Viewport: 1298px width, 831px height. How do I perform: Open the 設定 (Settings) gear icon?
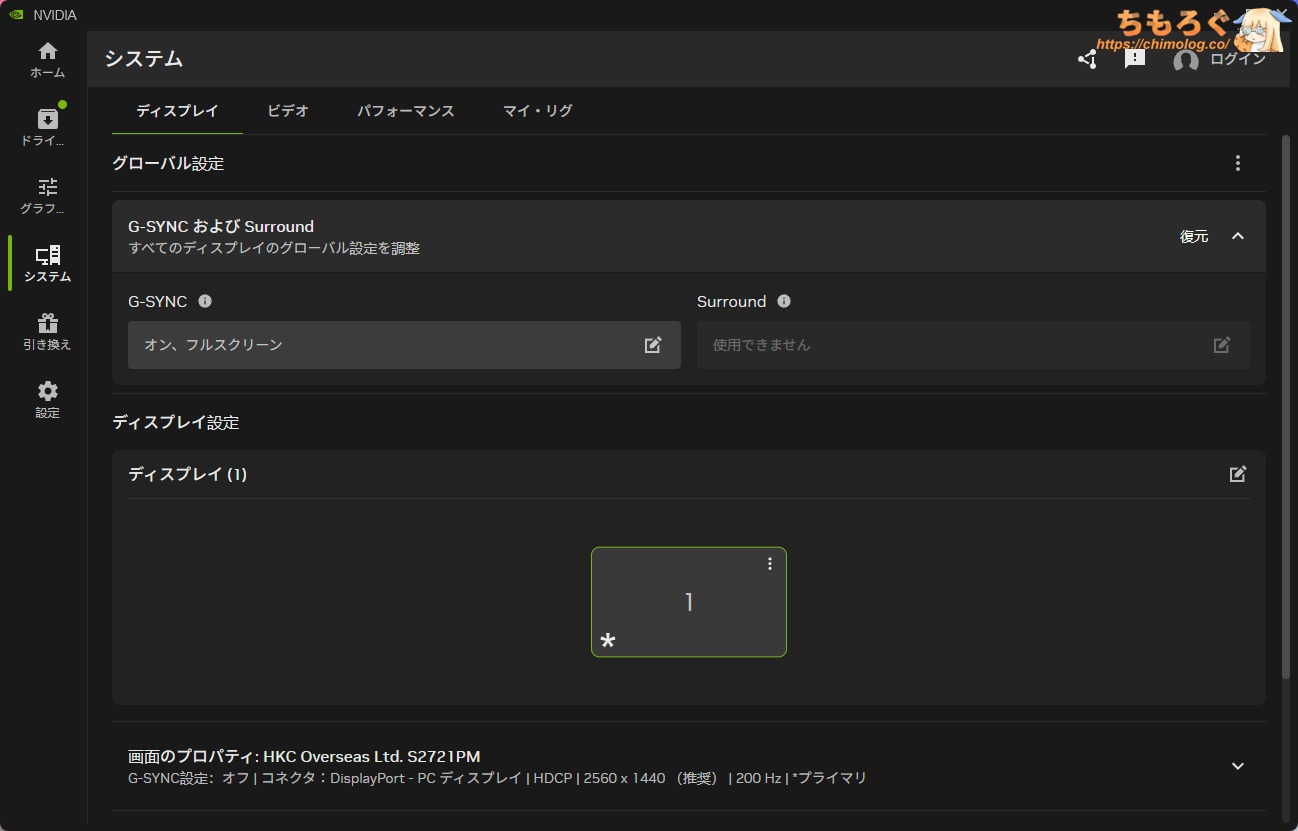coord(47,399)
